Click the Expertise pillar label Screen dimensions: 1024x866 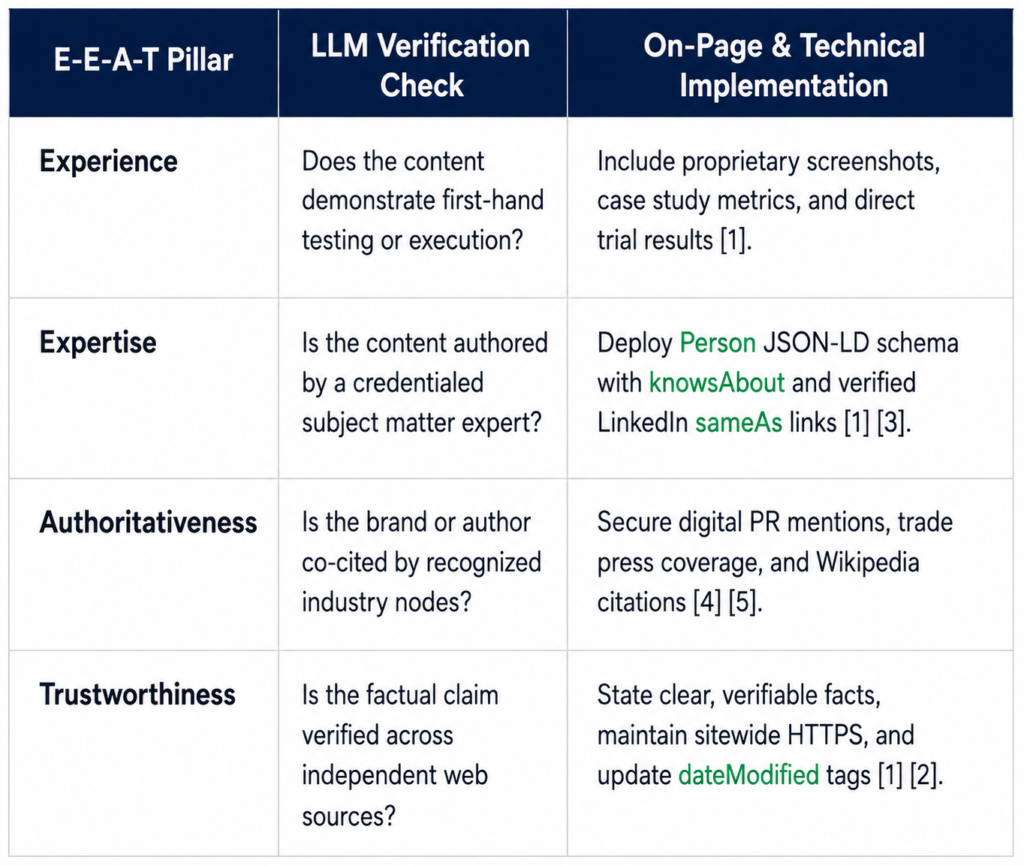(98, 342)
